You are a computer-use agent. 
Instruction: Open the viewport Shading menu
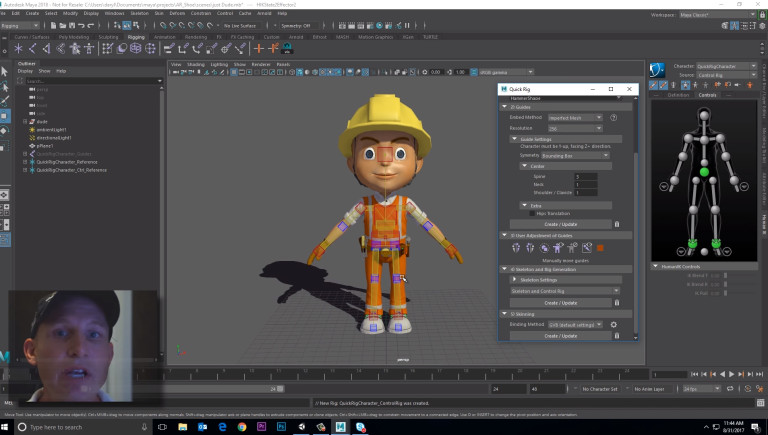pyautogui.click(x=195, y=64)
